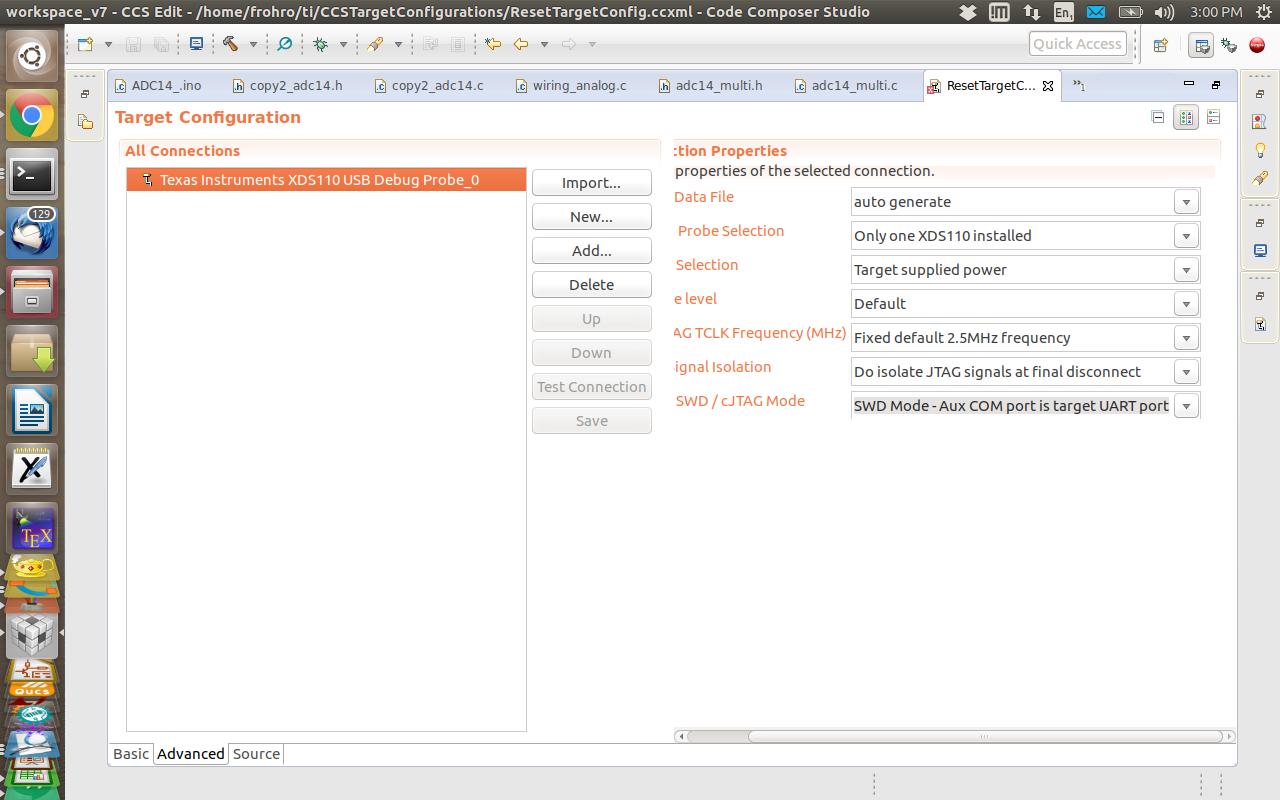The width and height of the screenshot is (1280, 800).
Task: Open the Target supplied power dropdown
Action: click(1186, 270)
